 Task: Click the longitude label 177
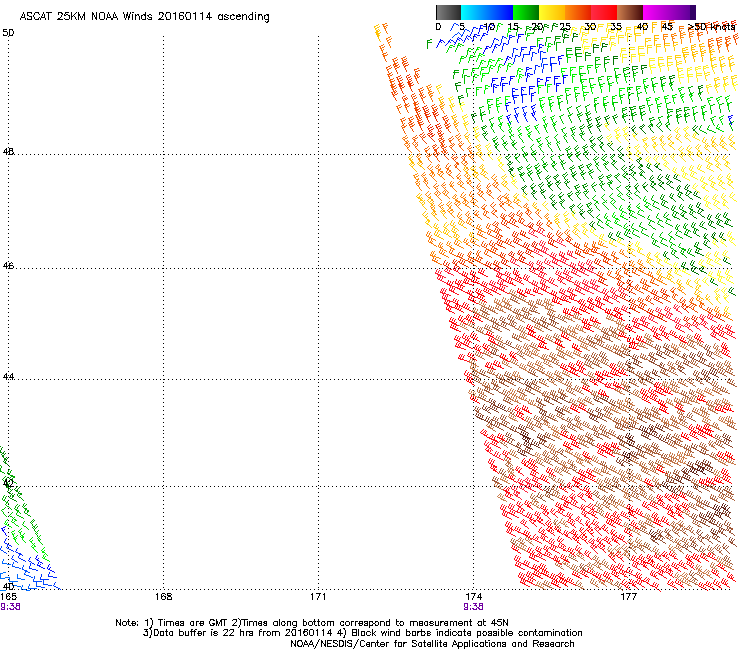pos(628,597)
